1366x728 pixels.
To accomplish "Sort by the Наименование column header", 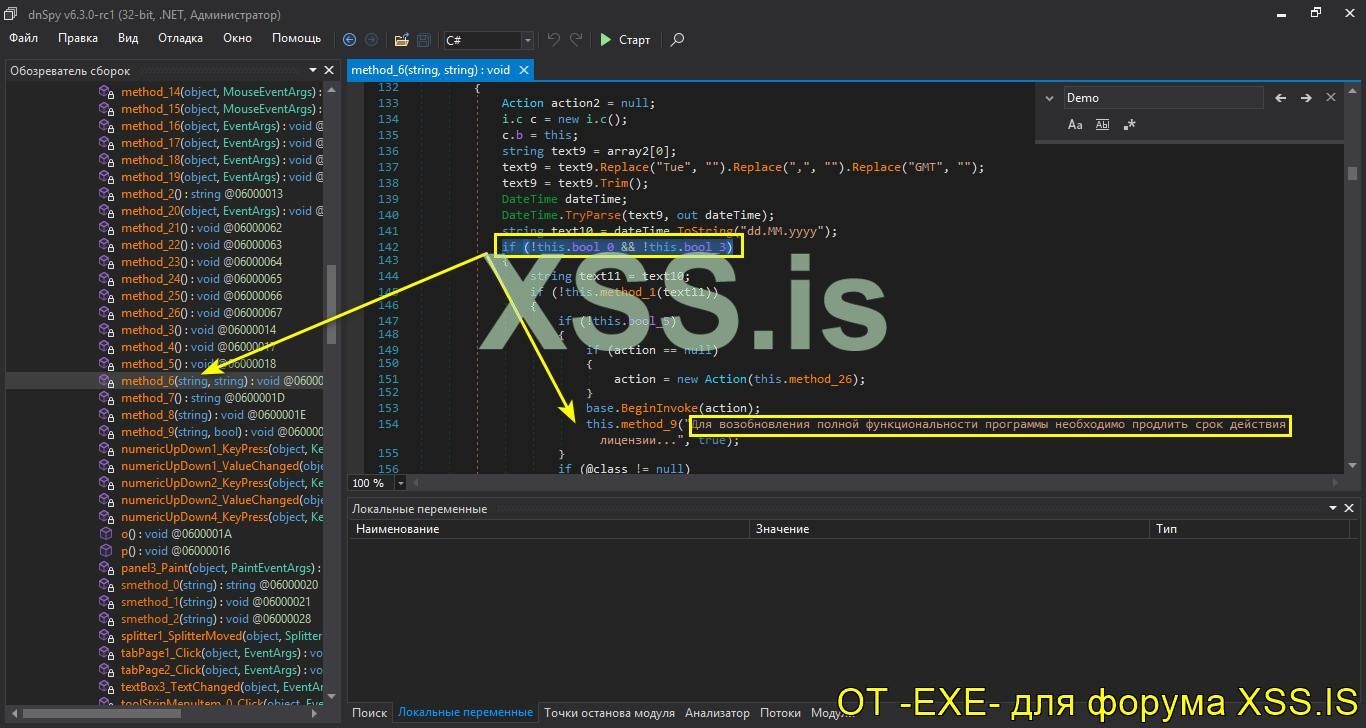I will tap(548, 529).
